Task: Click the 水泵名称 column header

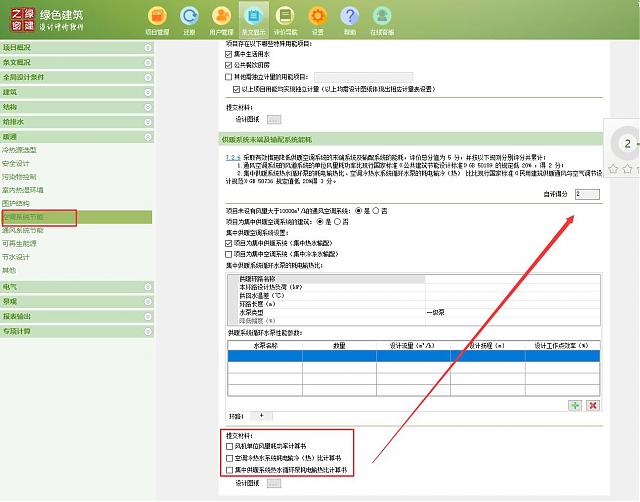Action: (265, 346)
